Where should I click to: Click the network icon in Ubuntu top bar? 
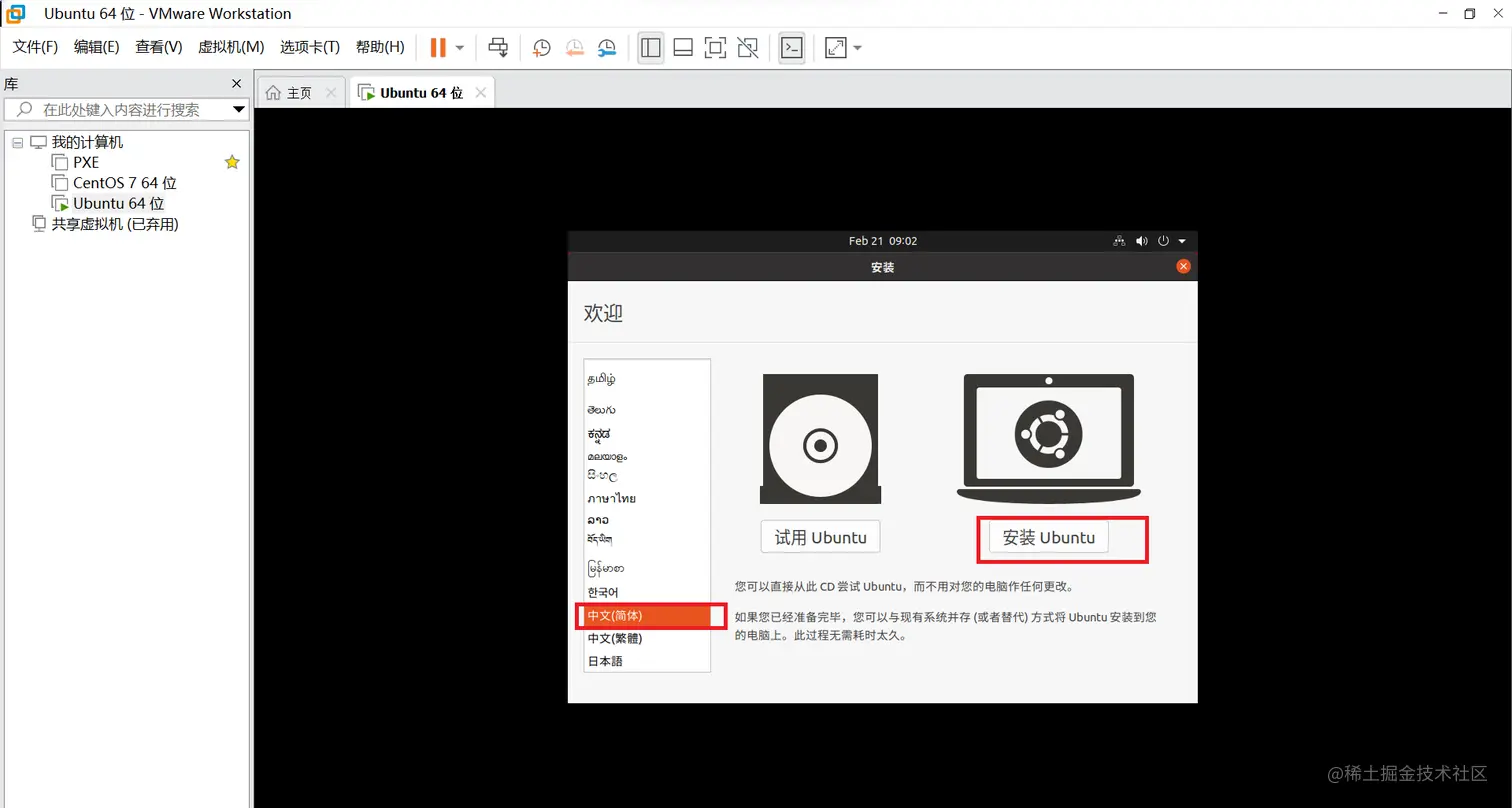coord(1119,241)
